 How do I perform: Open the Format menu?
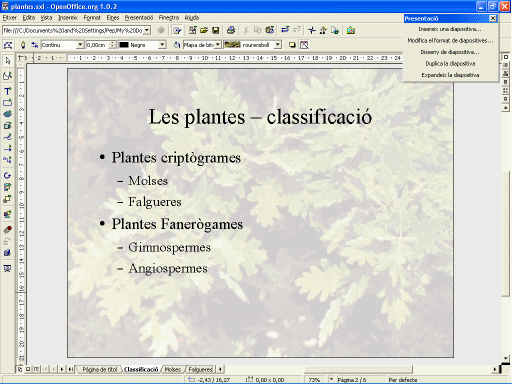pos(92,18)
